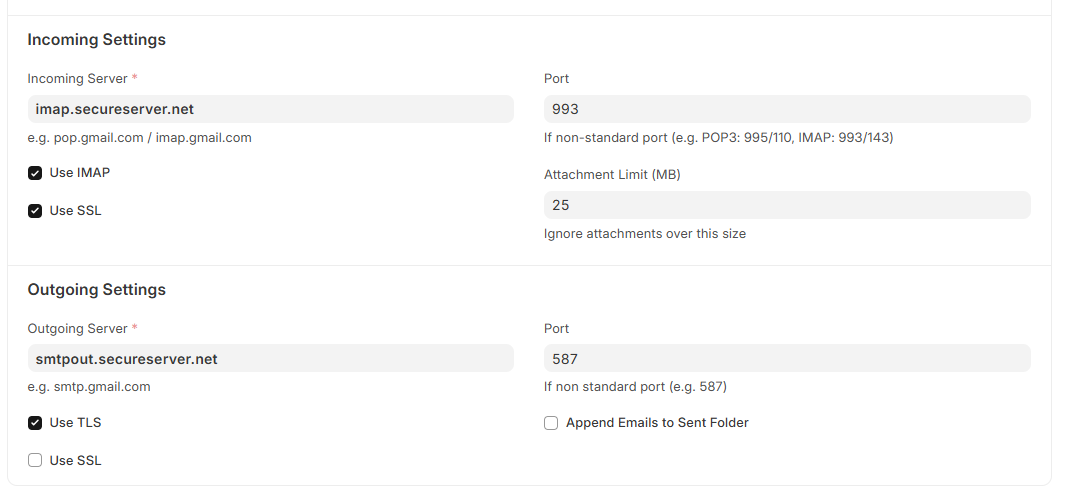Click the Attachment Limit (MB) label
This screenshot has width=1067, height=498.
tap(612, 174)
